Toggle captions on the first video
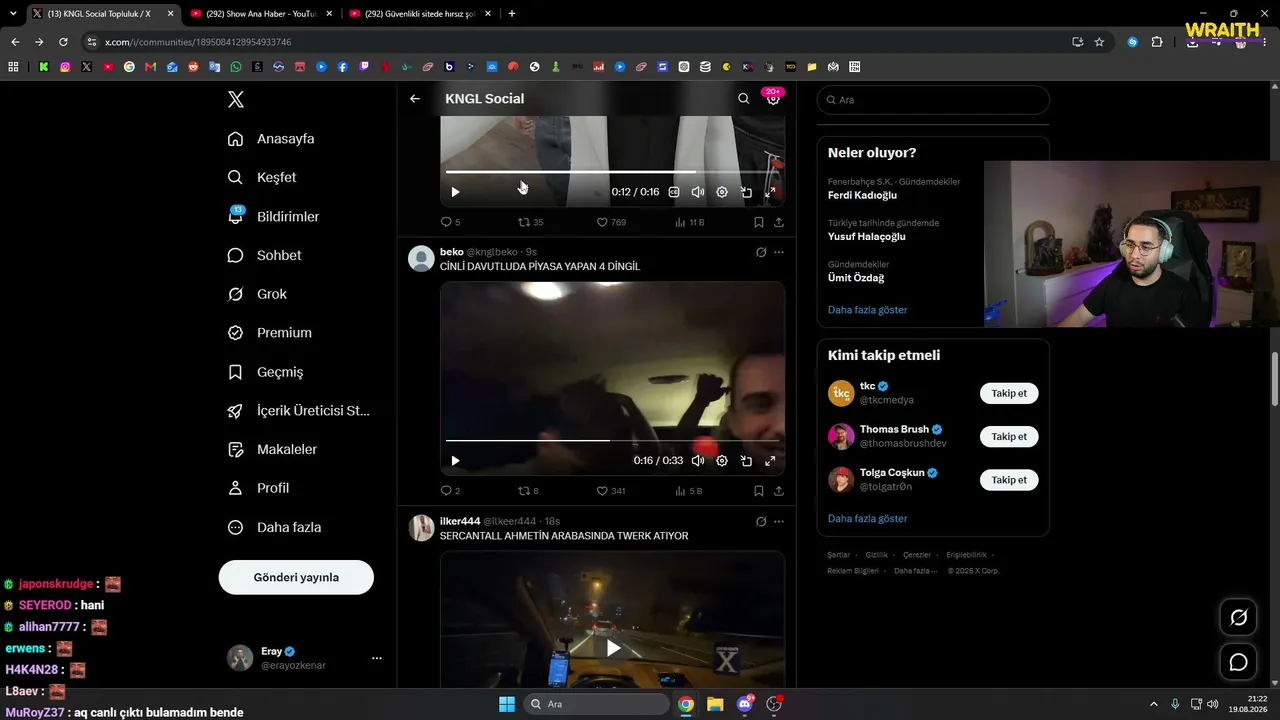The height and width of the screenshot is (720, 1280). [x=674, y=192]
